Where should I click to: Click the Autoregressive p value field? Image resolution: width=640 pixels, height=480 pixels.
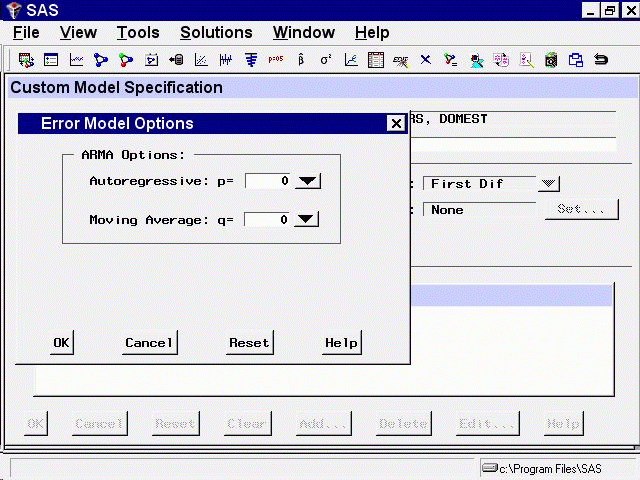pos(269,181)
